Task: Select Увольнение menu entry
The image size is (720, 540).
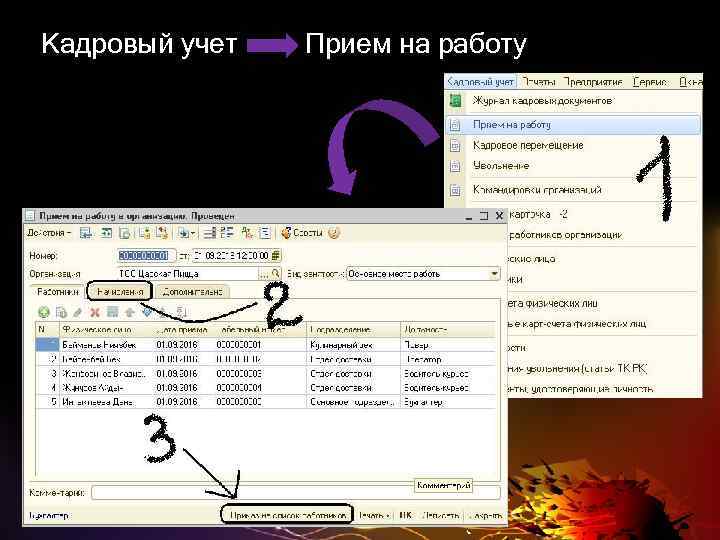Action: tap(574, 166)
